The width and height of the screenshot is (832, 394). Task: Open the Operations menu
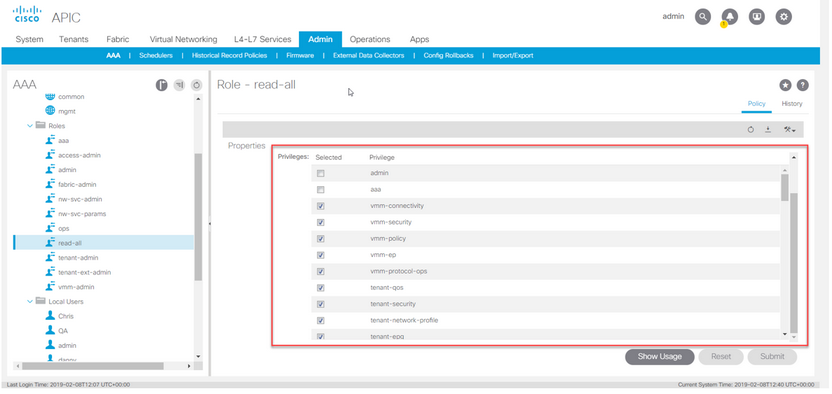coord(370,39)
